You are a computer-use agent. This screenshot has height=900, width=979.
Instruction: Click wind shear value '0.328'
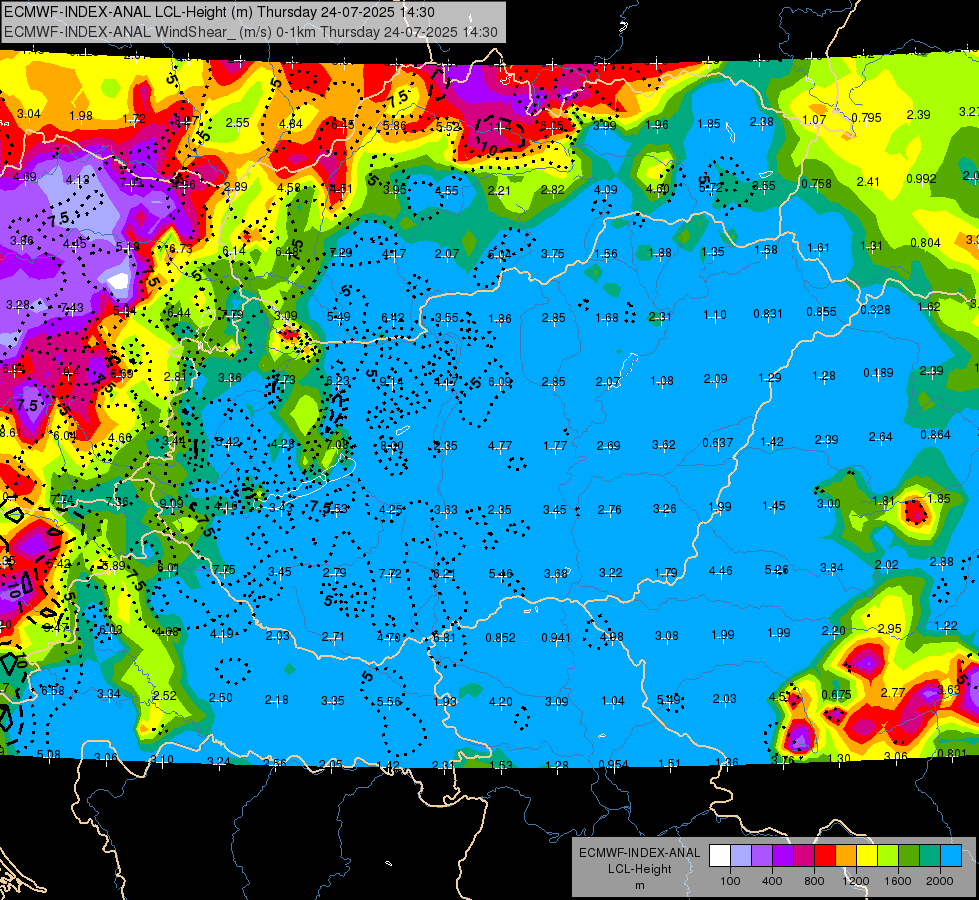click(x=875, y=310)
